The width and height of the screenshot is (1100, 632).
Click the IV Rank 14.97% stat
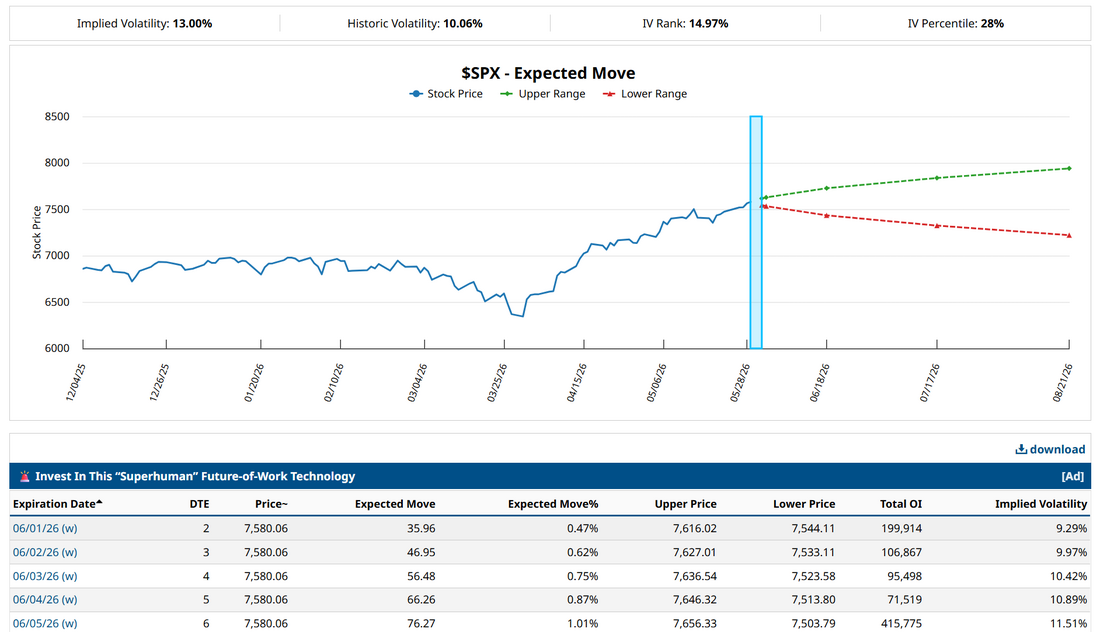click(685, 23)
